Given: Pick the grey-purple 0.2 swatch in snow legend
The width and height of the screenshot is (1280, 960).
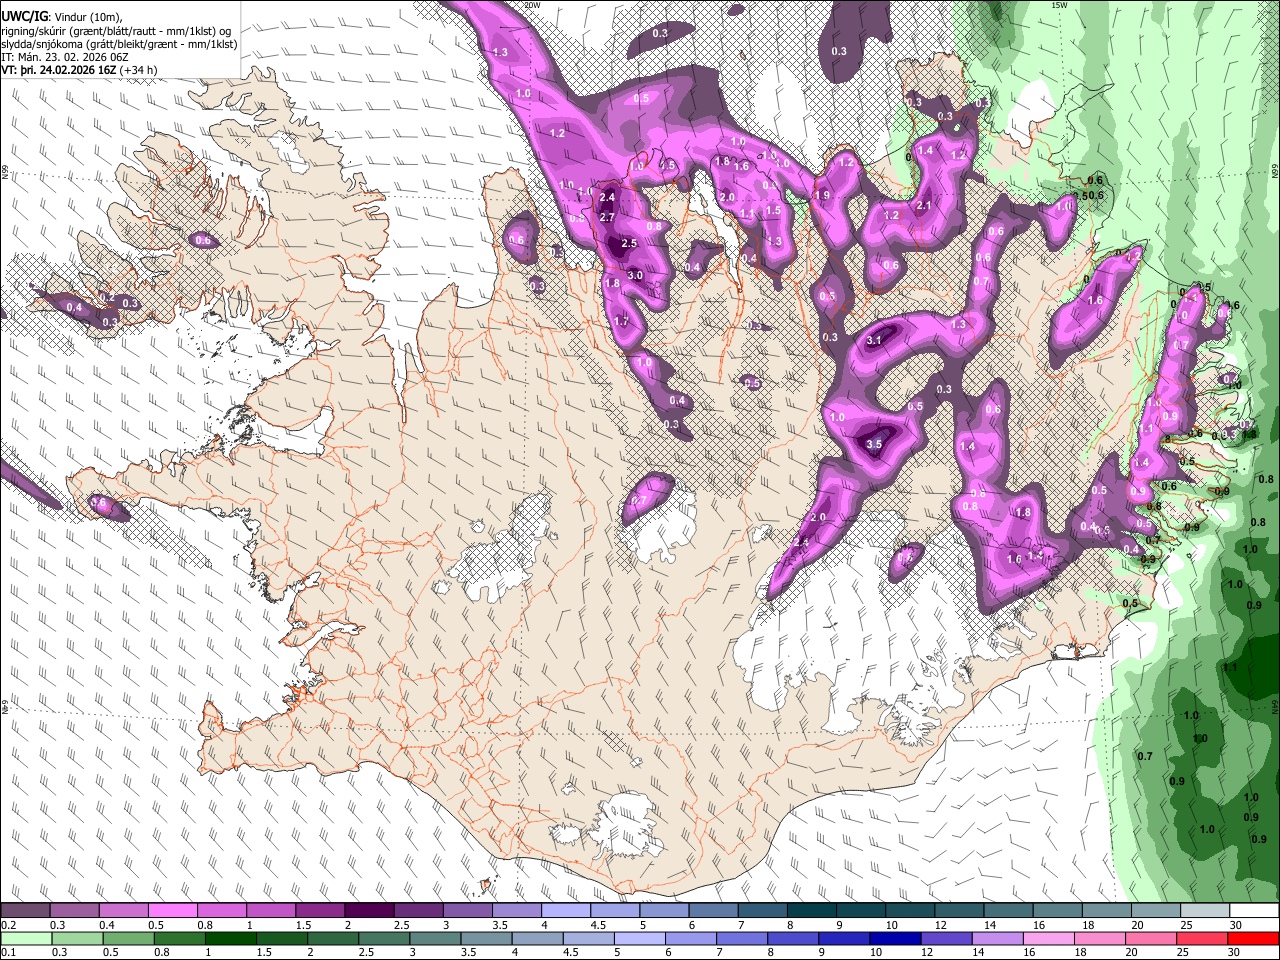Looking at the screenshot, I should coord(25,911).
